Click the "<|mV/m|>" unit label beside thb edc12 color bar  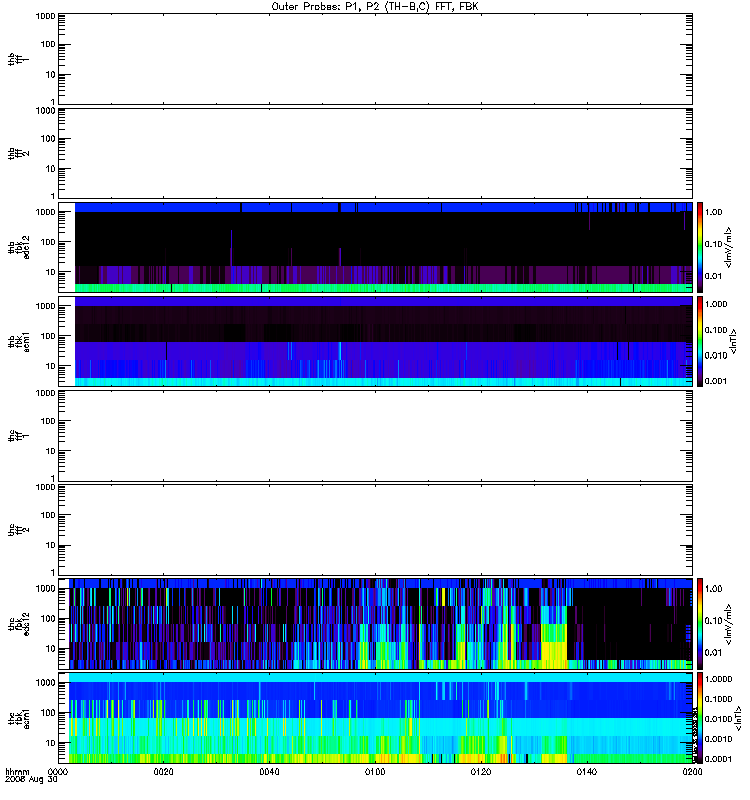[728, 247]
